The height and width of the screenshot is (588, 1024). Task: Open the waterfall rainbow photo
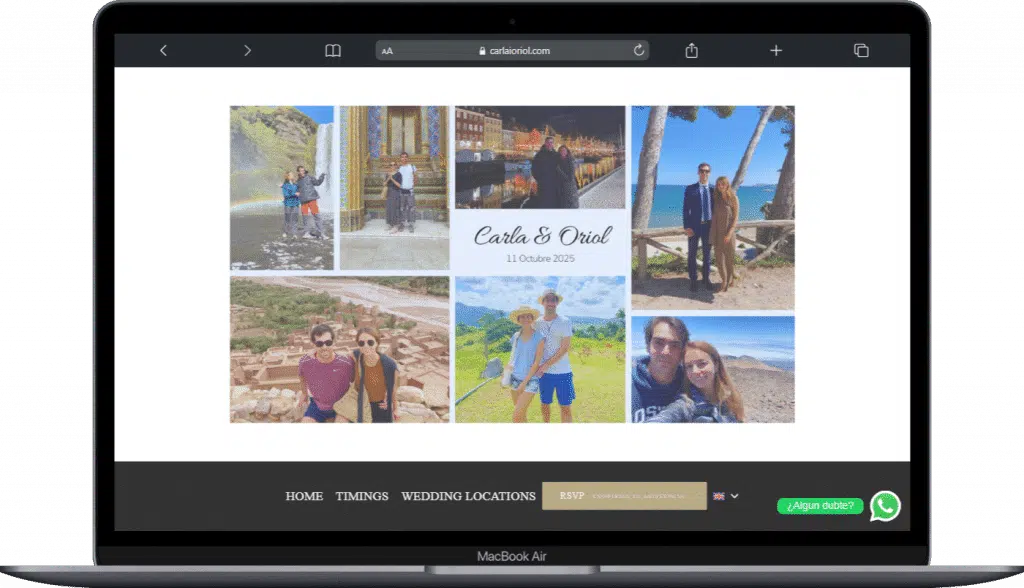pyautogui.click(x=282, y=188)
